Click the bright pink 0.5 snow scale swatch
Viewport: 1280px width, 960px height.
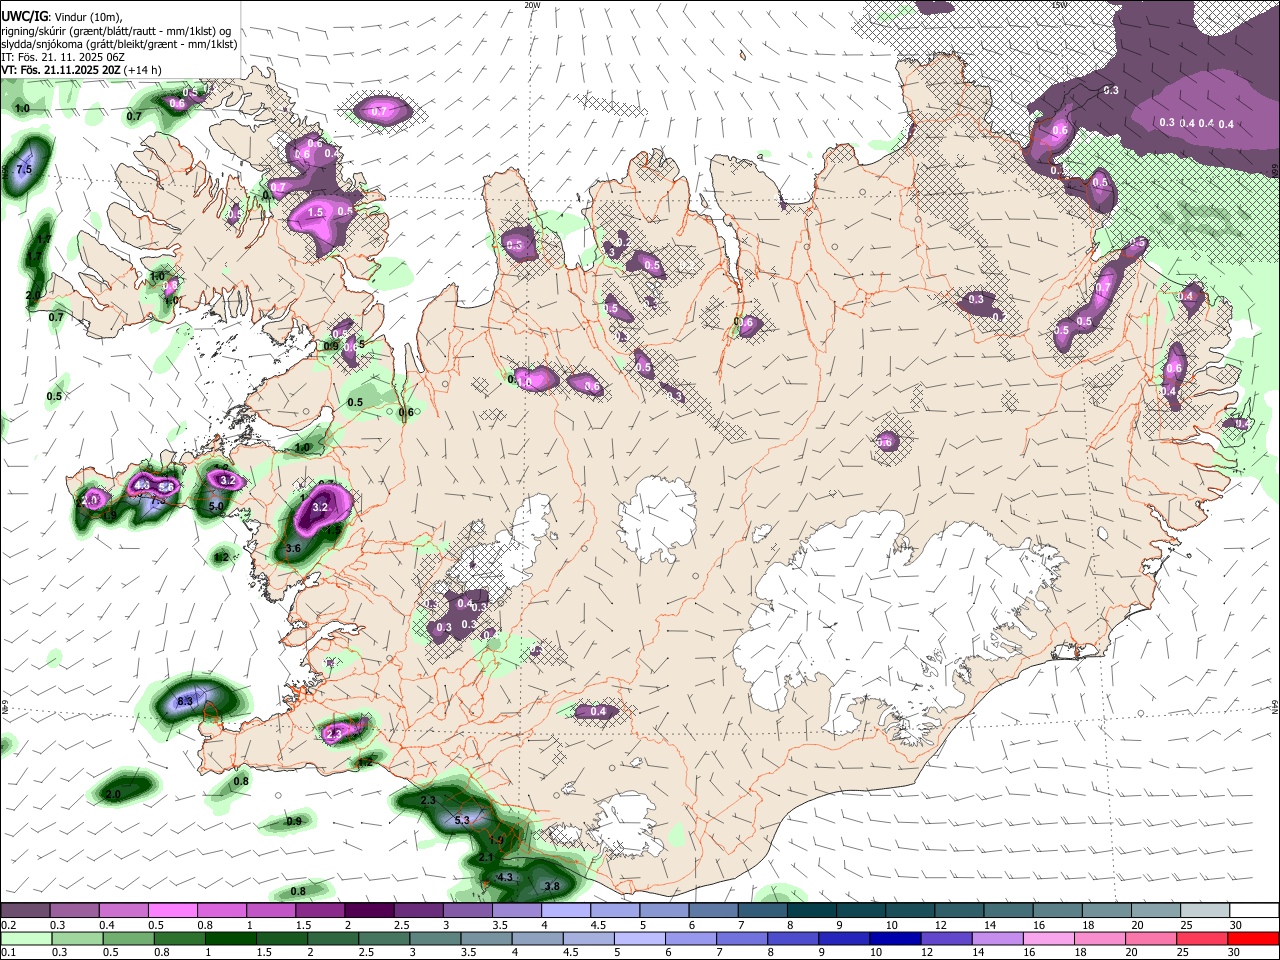point(172,910)
